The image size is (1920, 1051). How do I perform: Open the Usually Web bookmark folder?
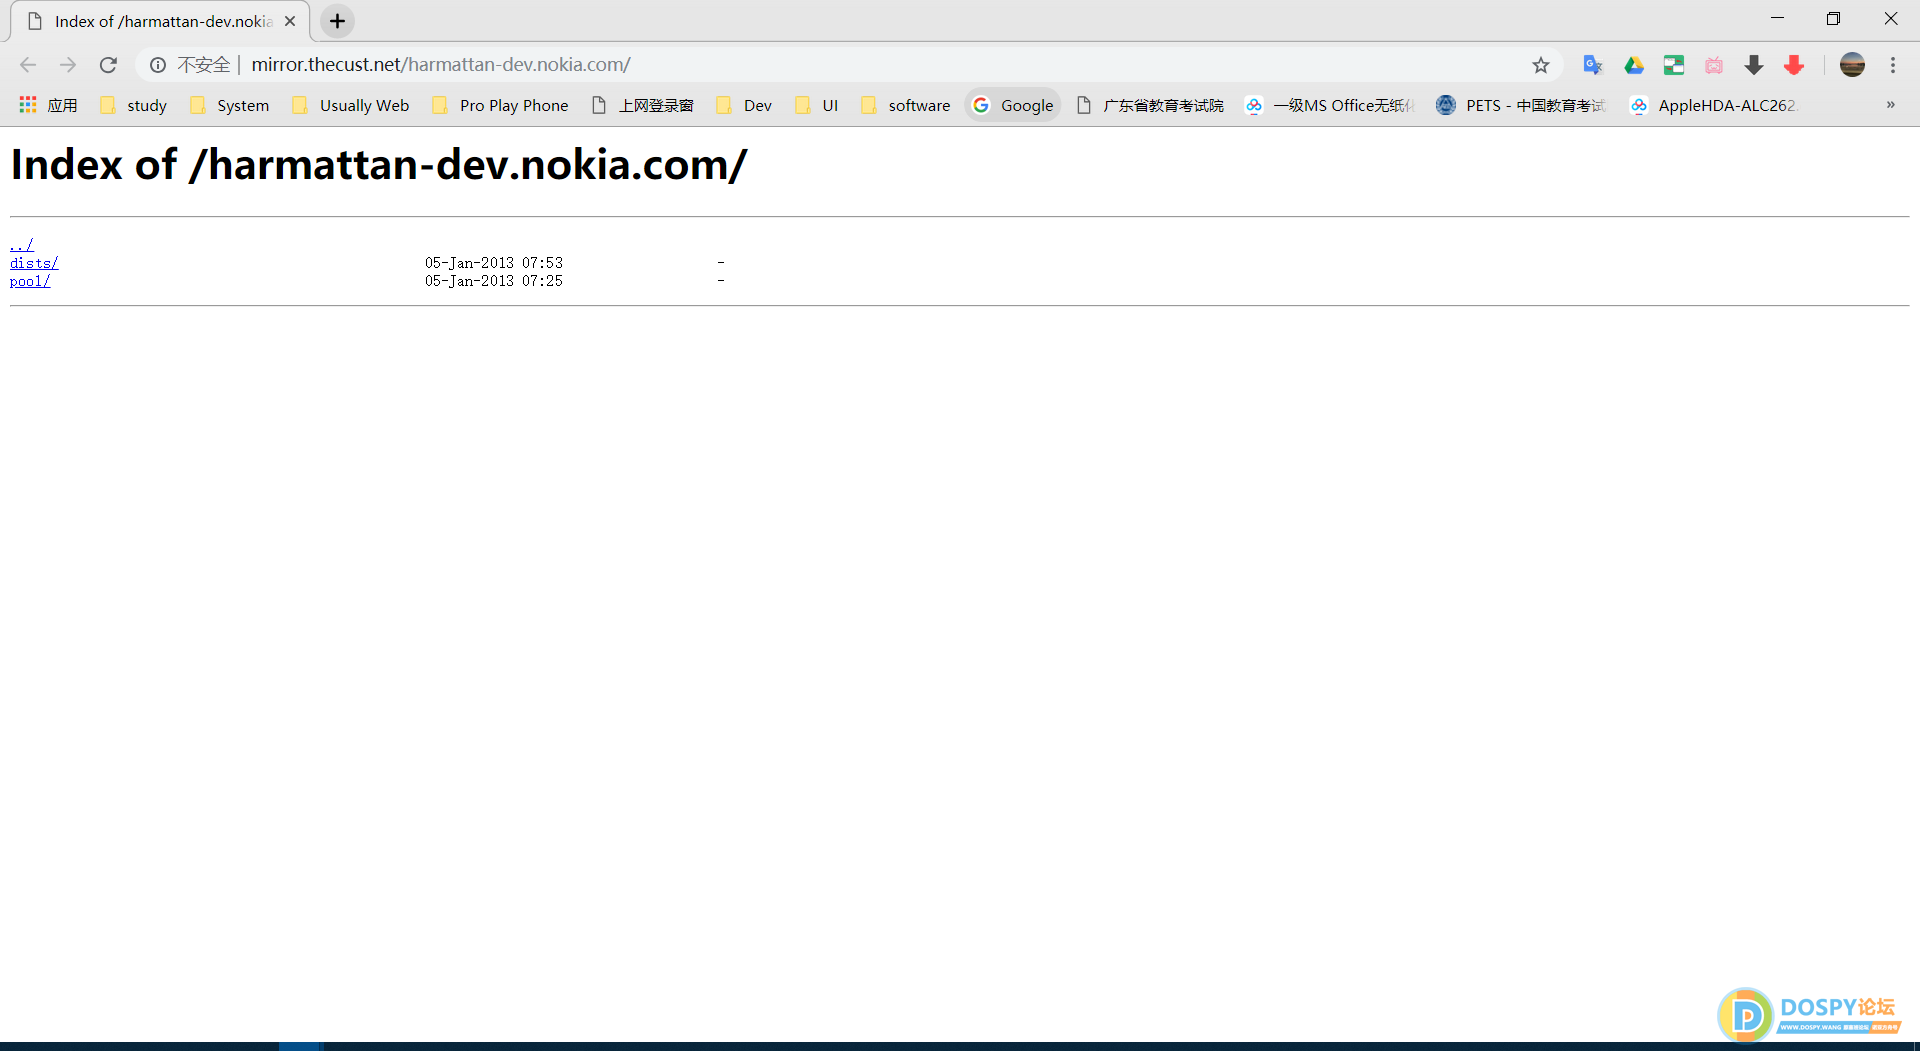pos(351,105)
